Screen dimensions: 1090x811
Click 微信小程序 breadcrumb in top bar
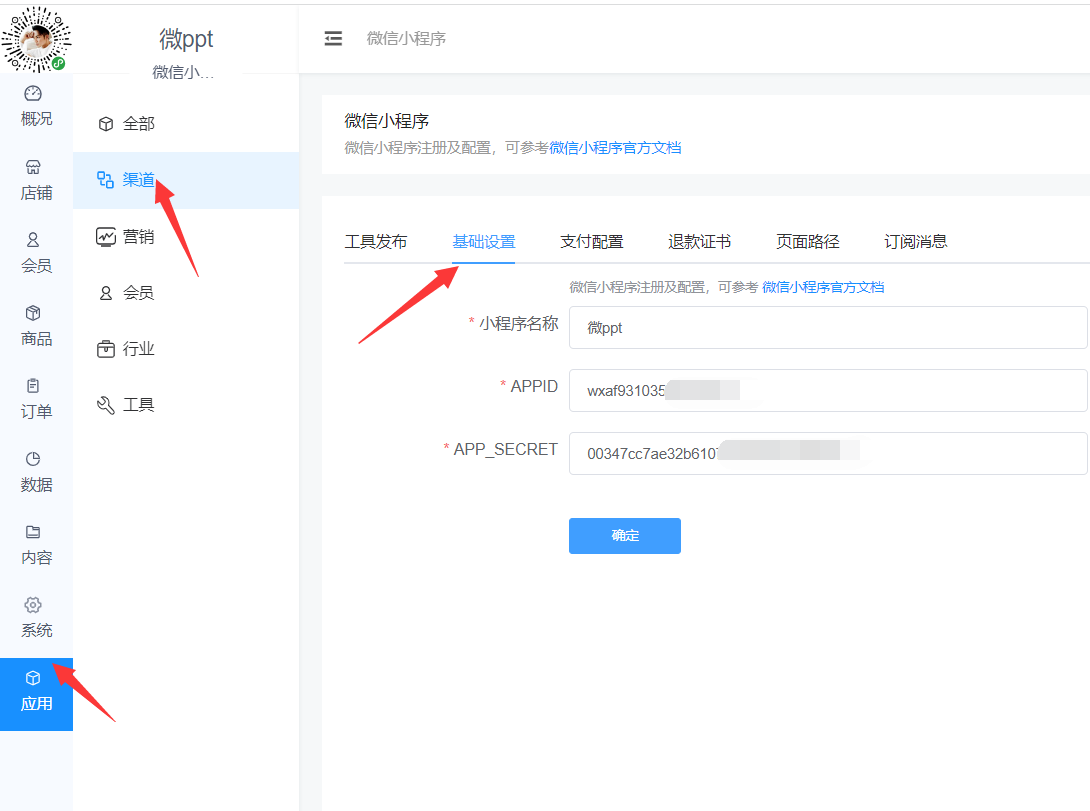[407, 39]
